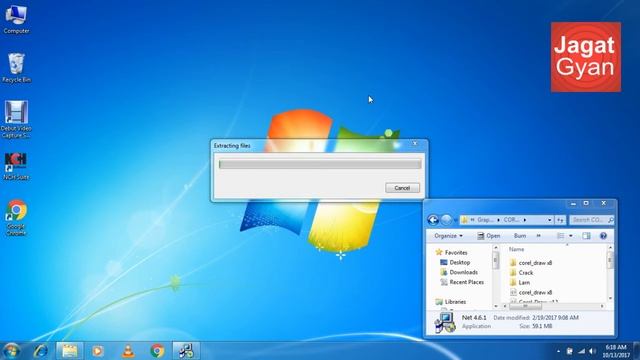Select the corel_draw x8 folder
640x360 pixels.
pyautogui.click(x=531, y=263)
